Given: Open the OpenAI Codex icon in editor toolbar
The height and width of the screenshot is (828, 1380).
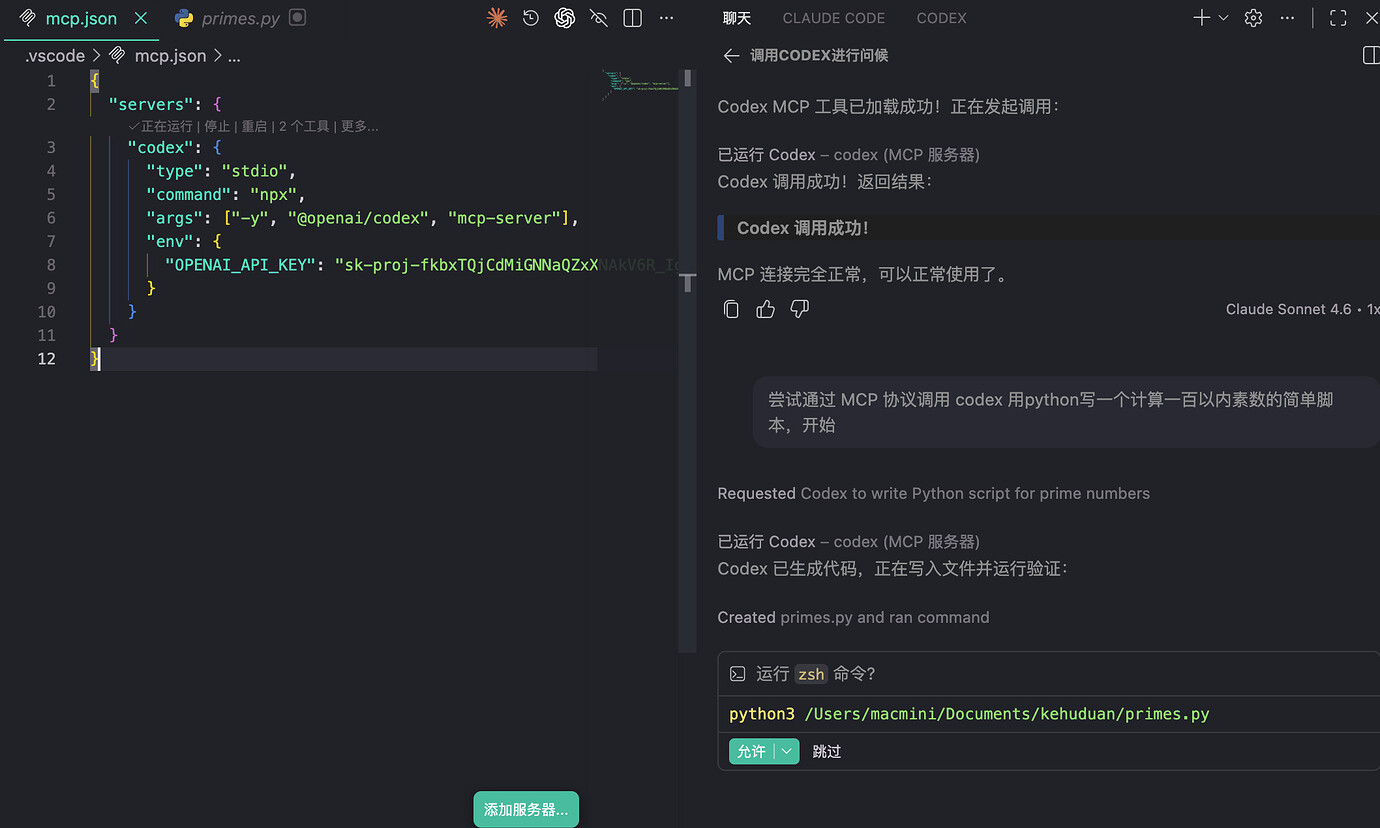Looking at the screenshot, I should click(565, 18).
